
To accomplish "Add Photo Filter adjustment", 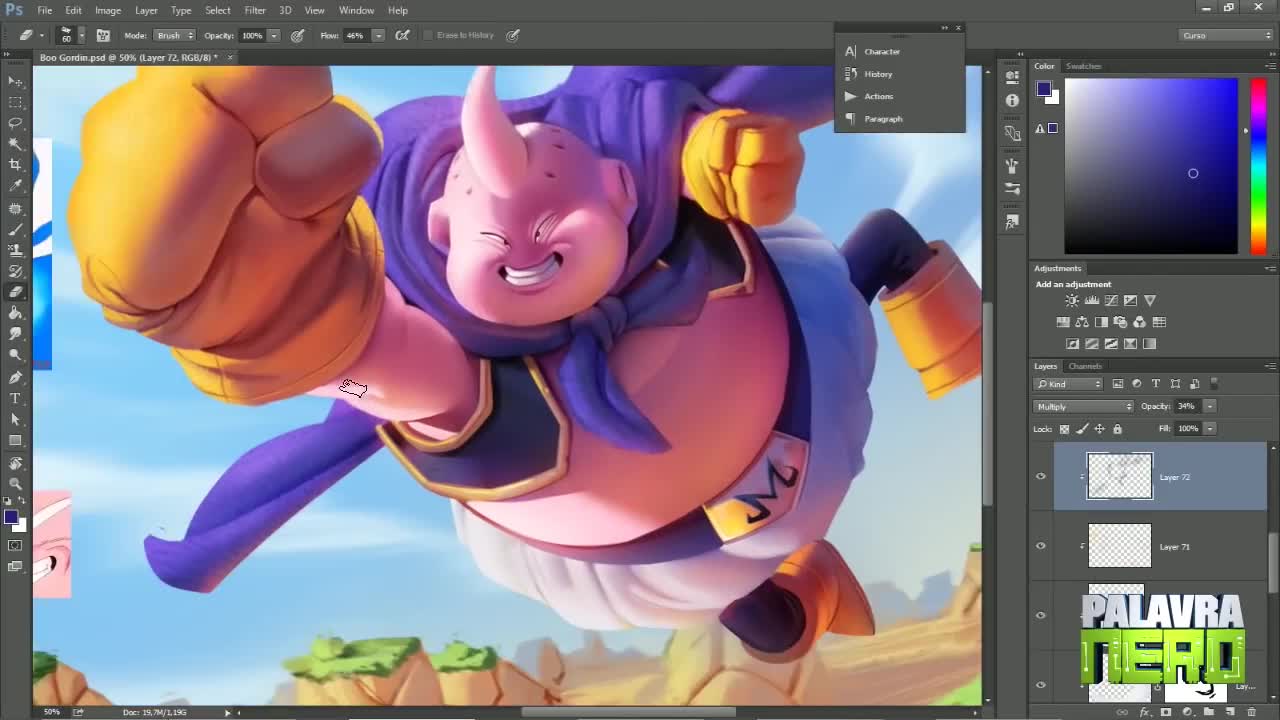I will click(1120, 322).
